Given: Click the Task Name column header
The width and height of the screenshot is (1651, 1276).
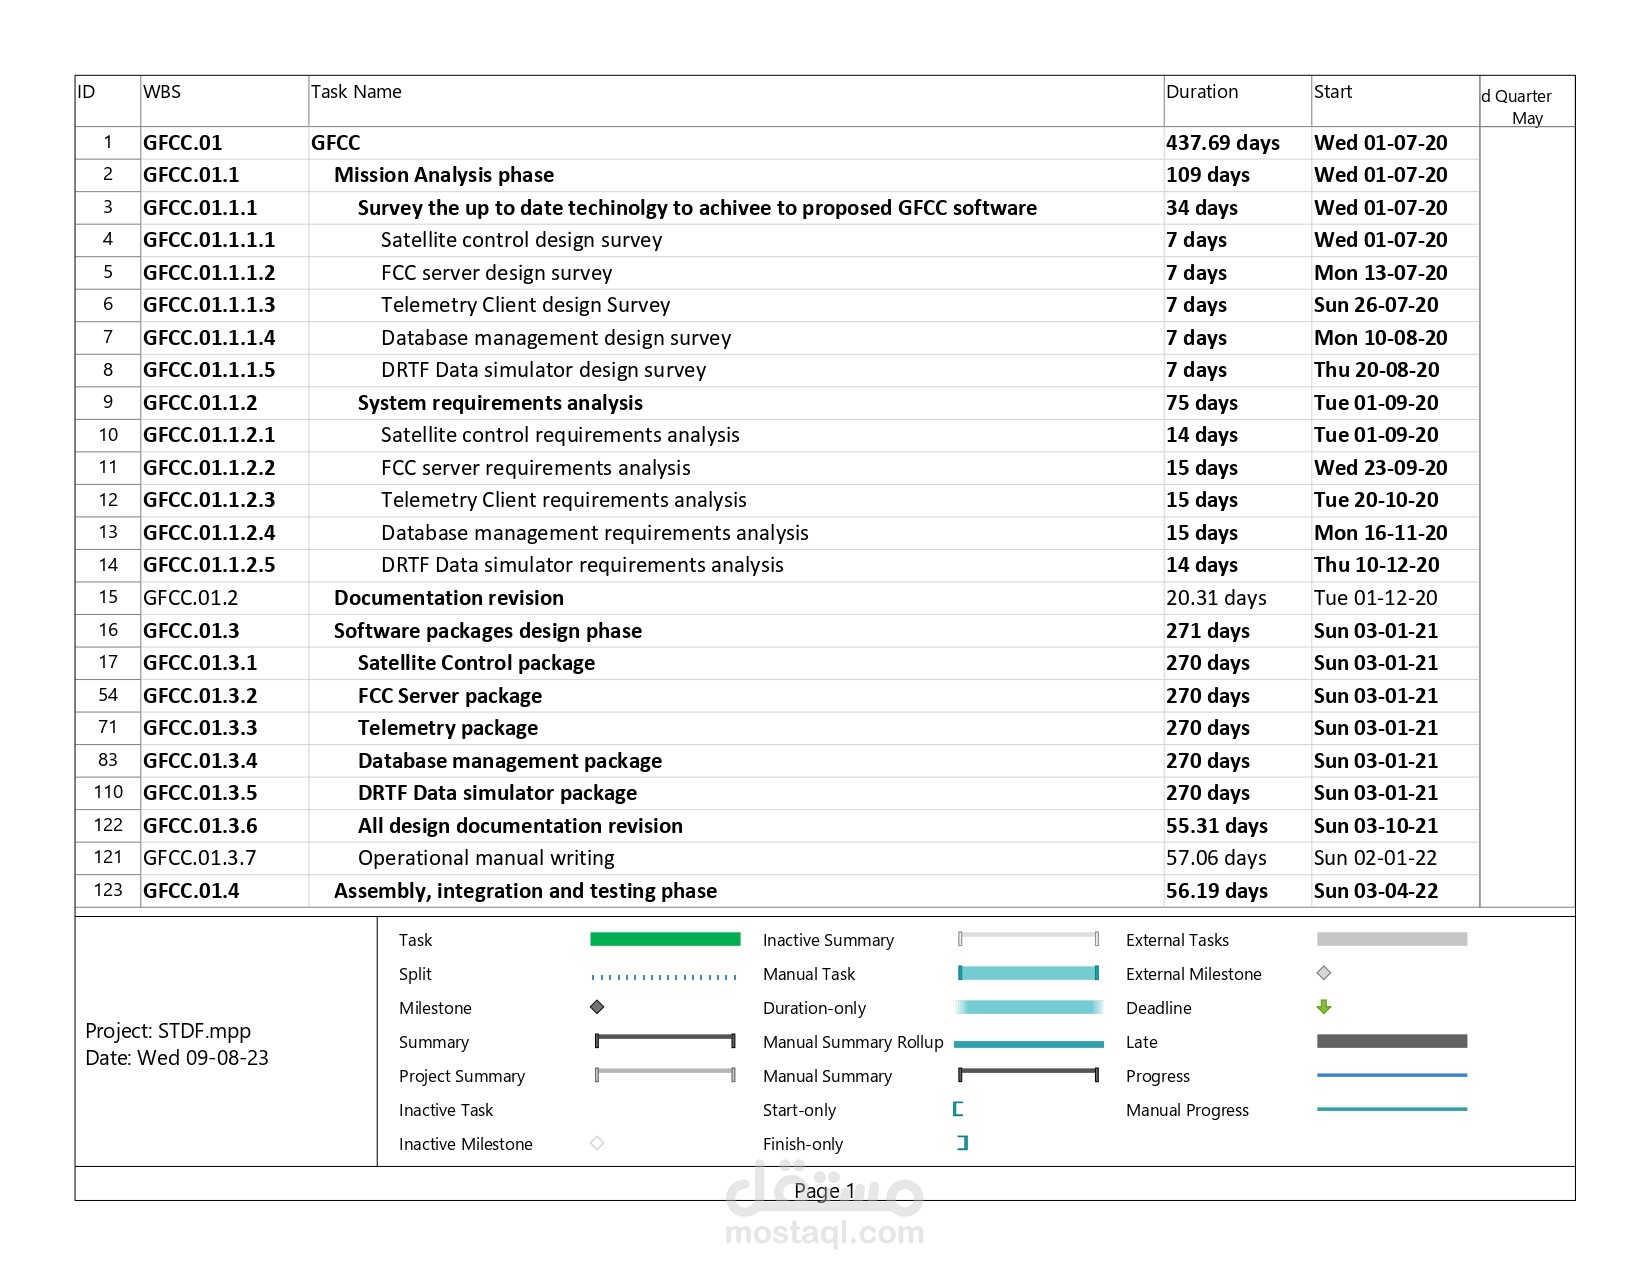Looking at the screenshot, I should 357,91.
